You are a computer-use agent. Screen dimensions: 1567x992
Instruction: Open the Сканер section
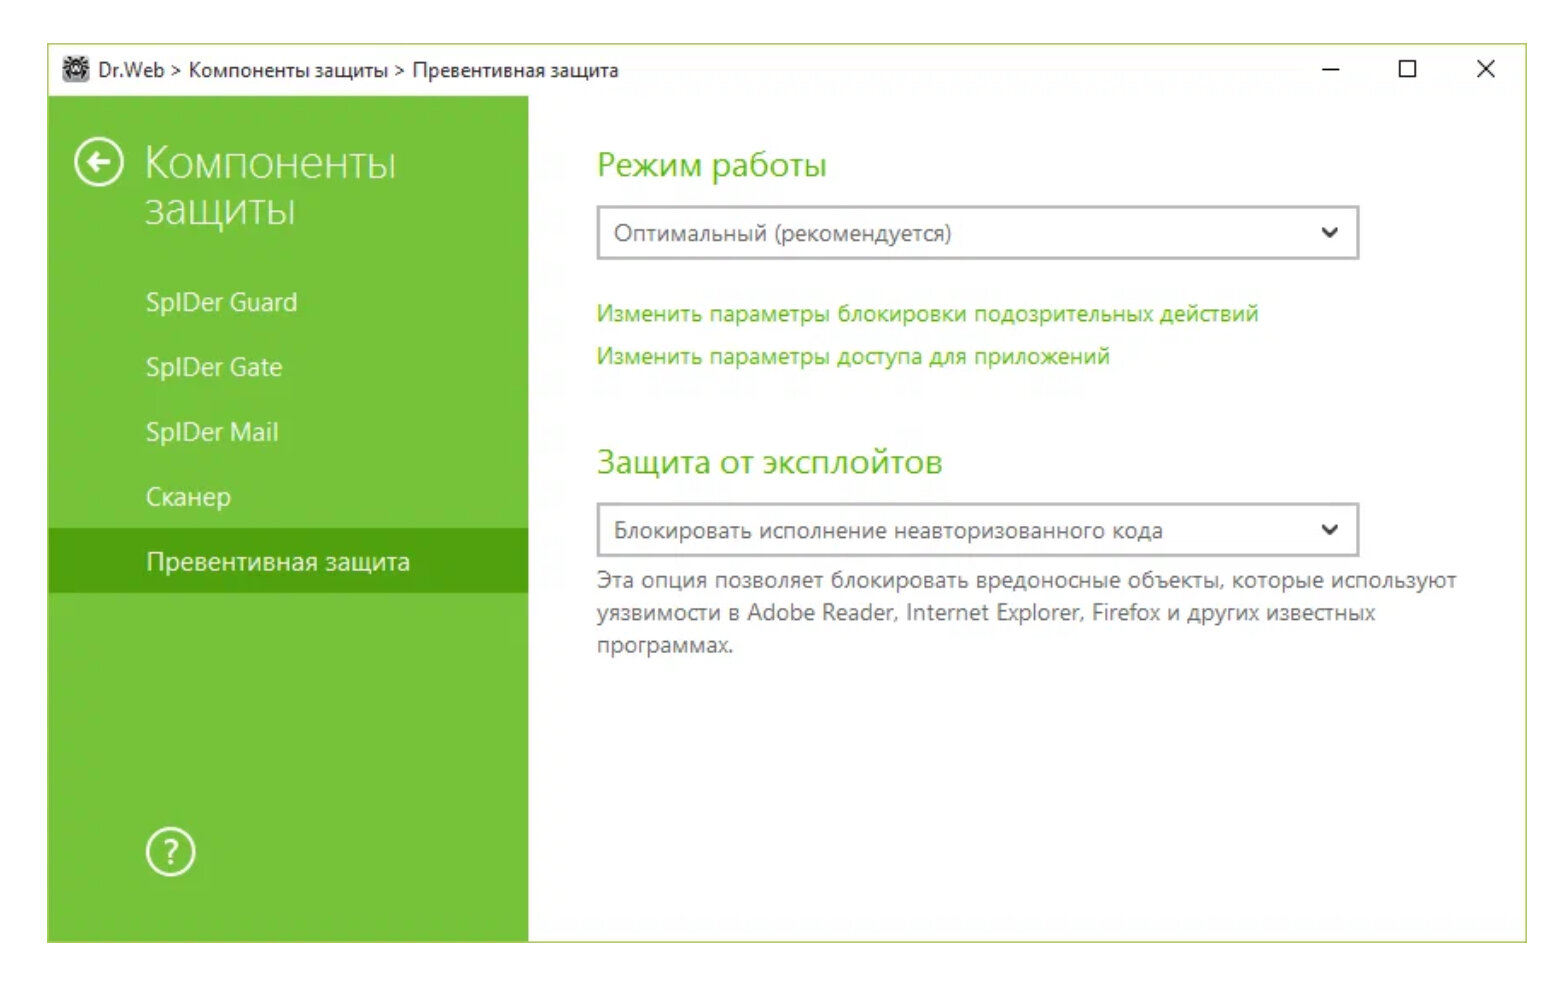(x=188, y=497)
